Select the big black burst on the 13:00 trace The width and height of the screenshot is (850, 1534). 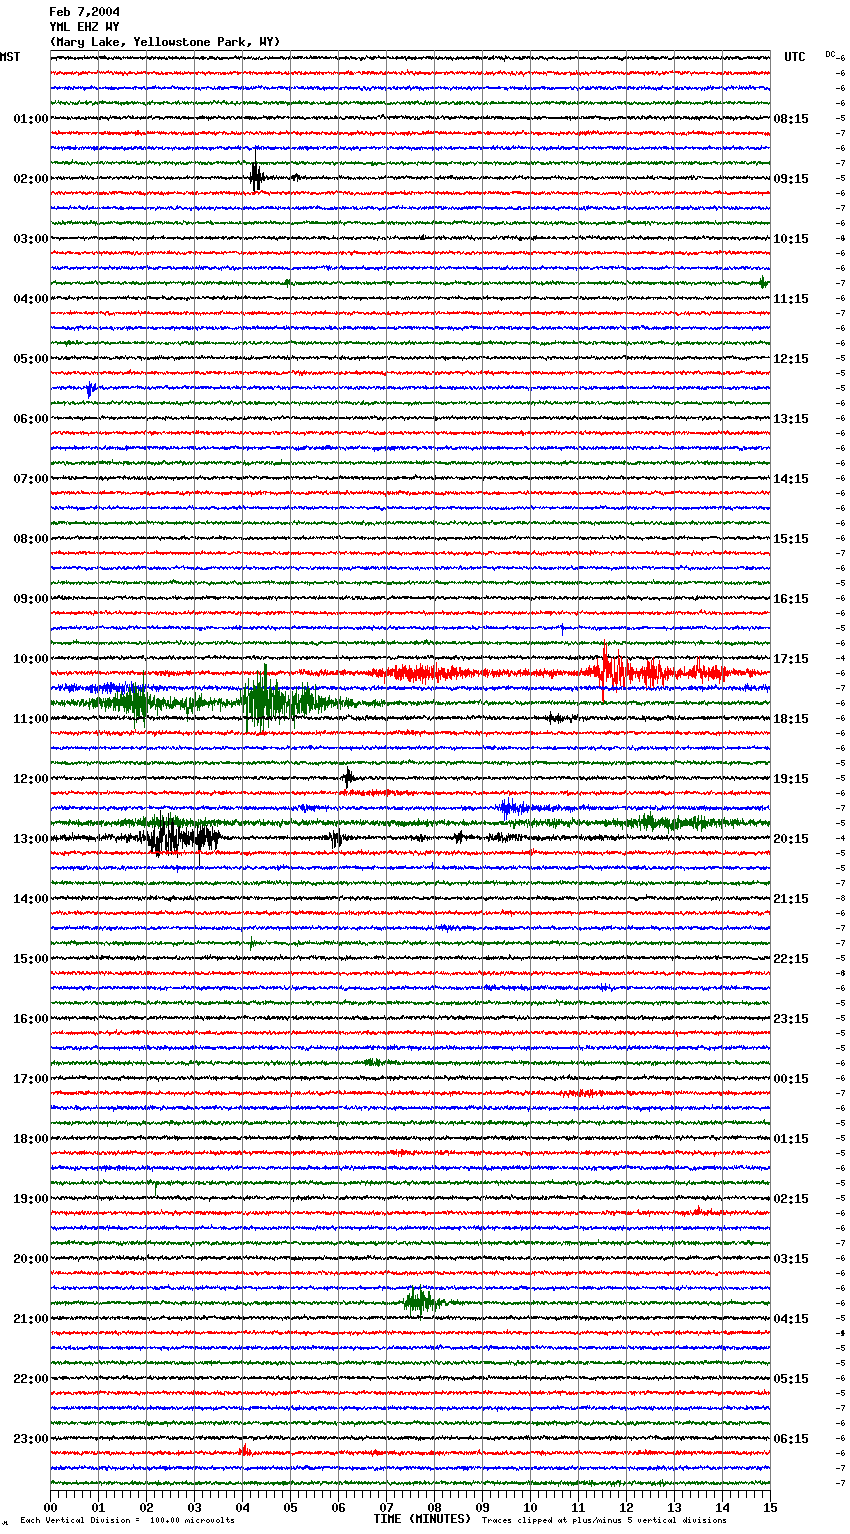(x=180, y=836)
